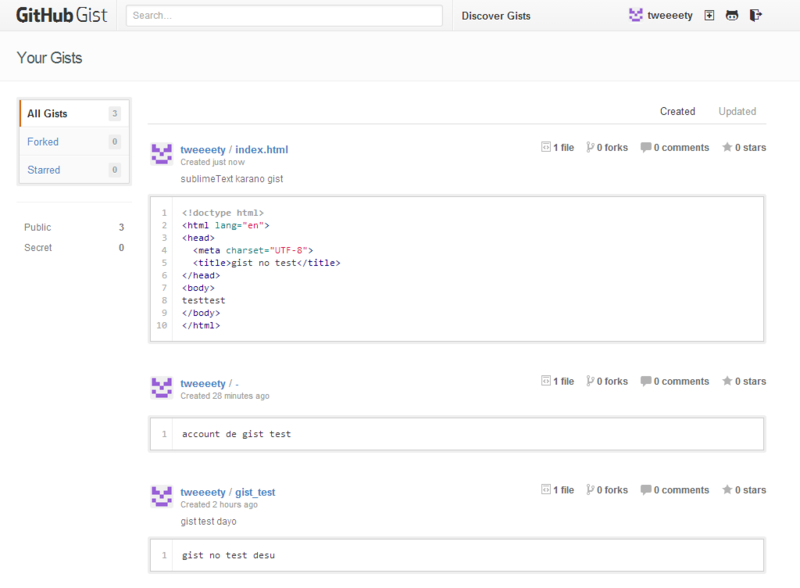Open tweeeety link on 28 minutes ago gist
The height and width of the screenshot is (588, 800).
point(203,383)
